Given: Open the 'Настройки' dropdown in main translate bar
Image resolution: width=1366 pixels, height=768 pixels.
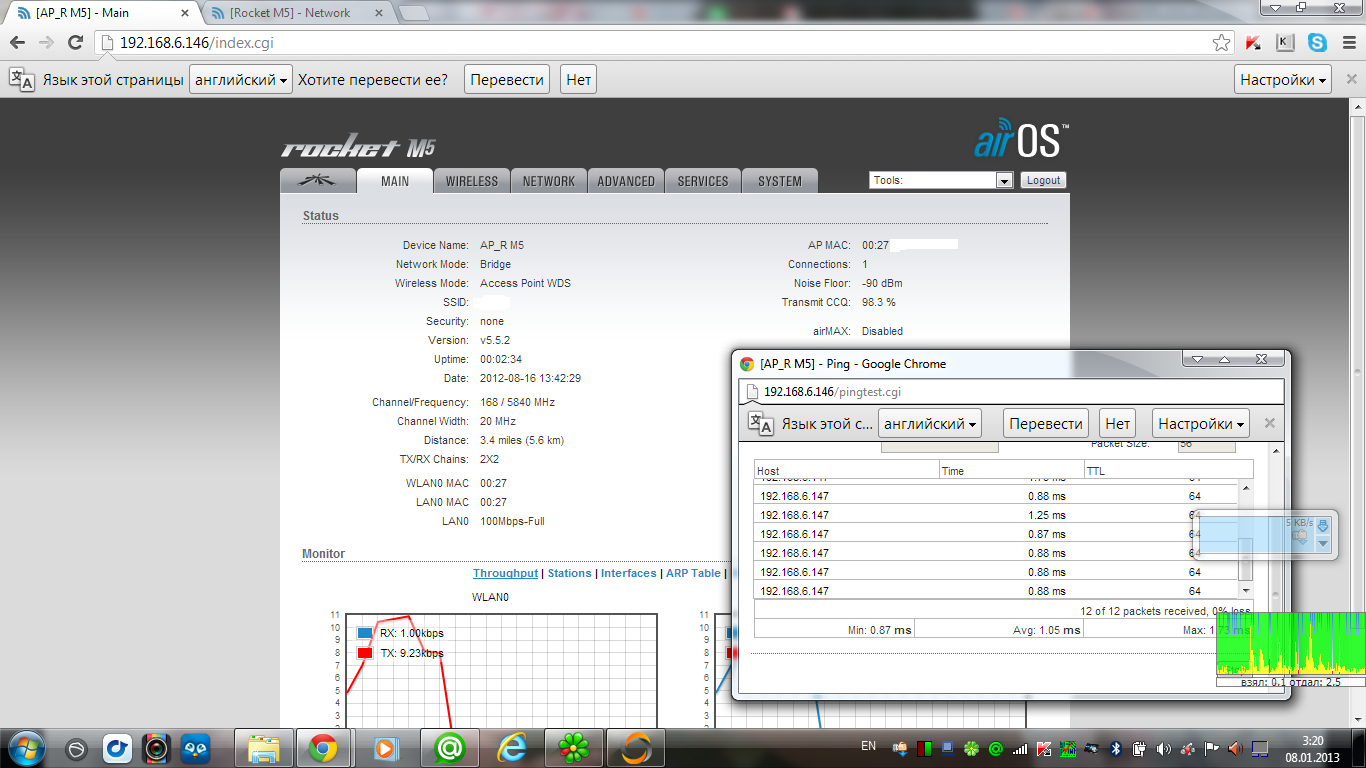Looking at the screenshot, I should (x=1284, y=80).
